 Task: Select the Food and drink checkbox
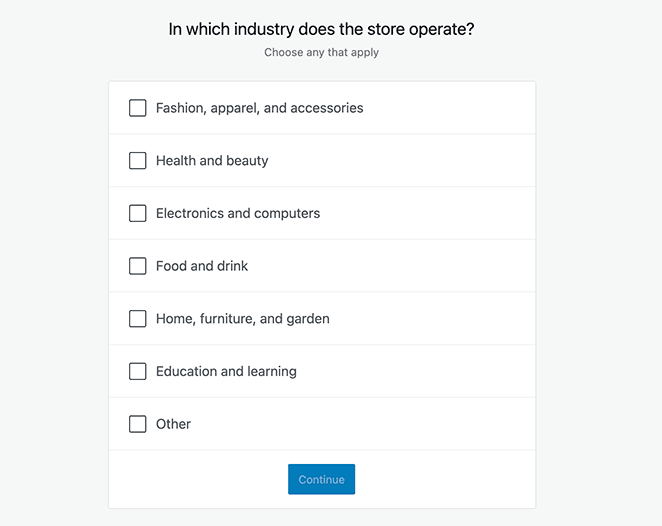tap(138, 266)
